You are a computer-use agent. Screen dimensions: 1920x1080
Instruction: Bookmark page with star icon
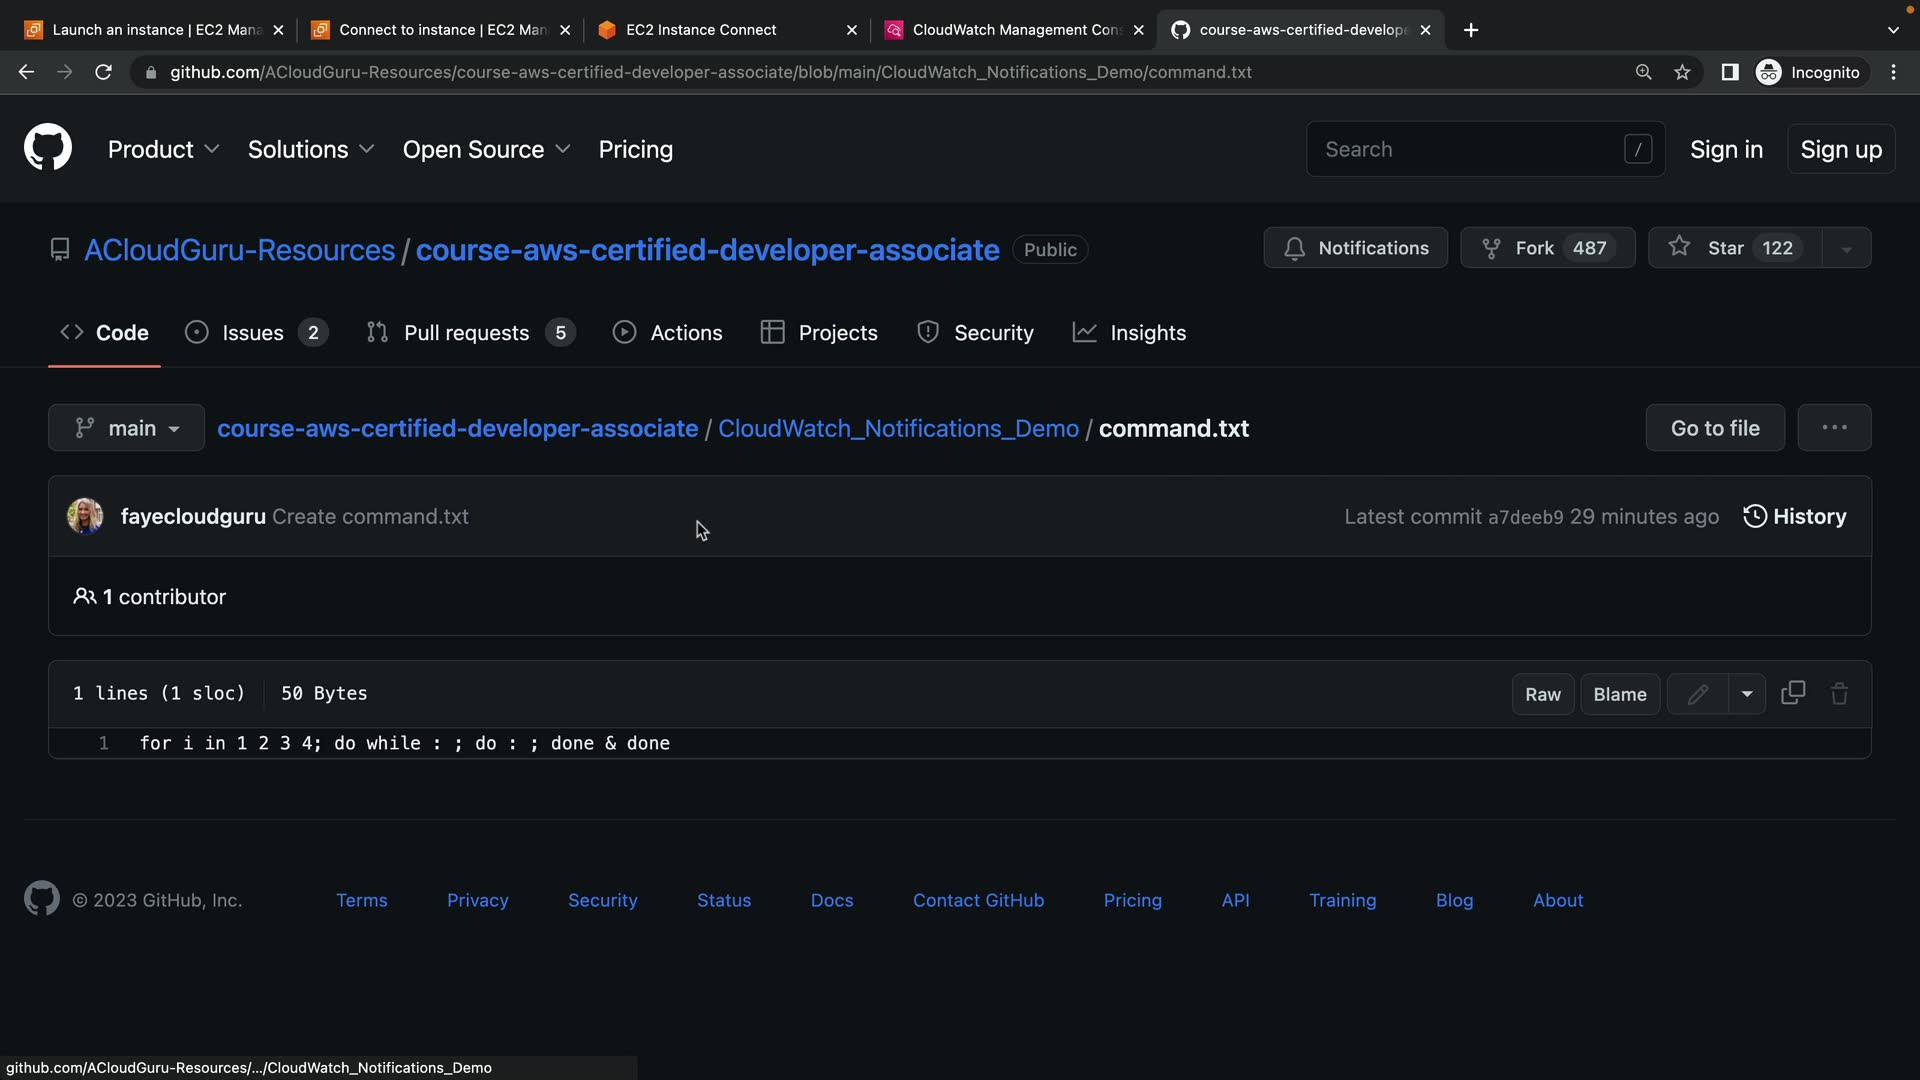click(1682, 72)
